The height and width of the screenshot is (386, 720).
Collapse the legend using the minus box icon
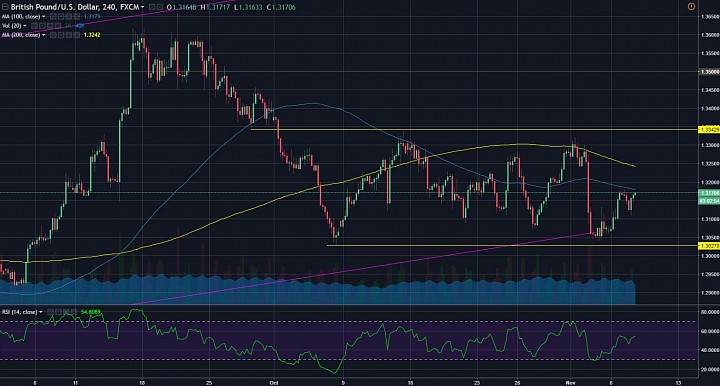coord(5,7)
